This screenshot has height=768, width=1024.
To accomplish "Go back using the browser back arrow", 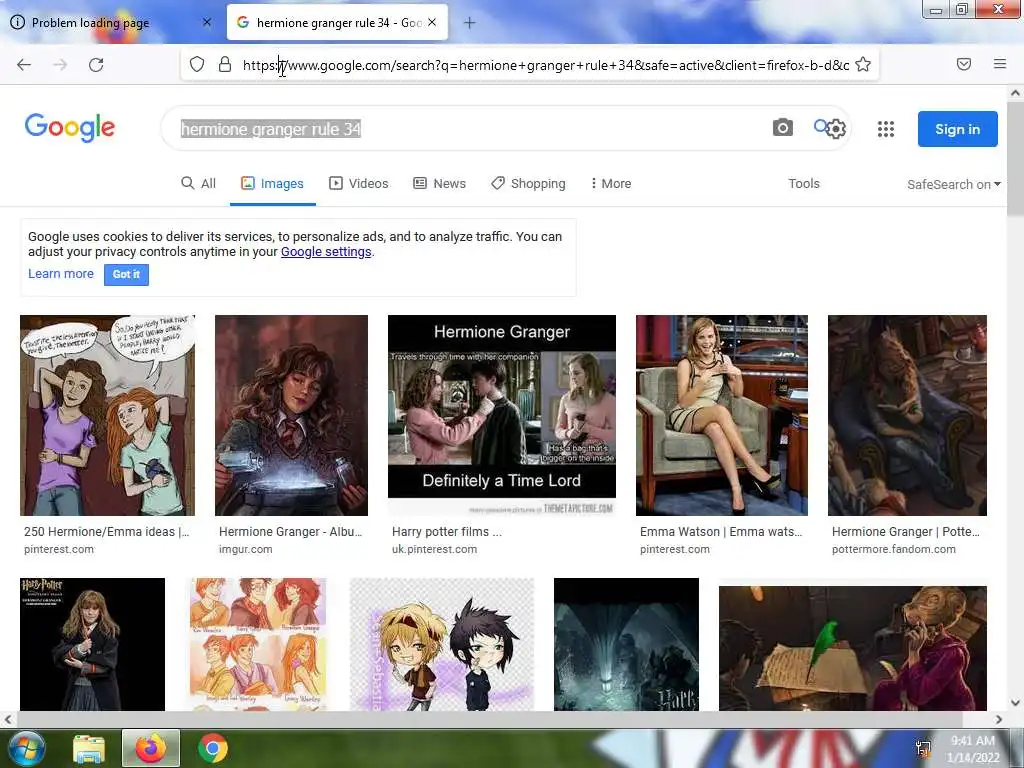I will click(24, 65).
